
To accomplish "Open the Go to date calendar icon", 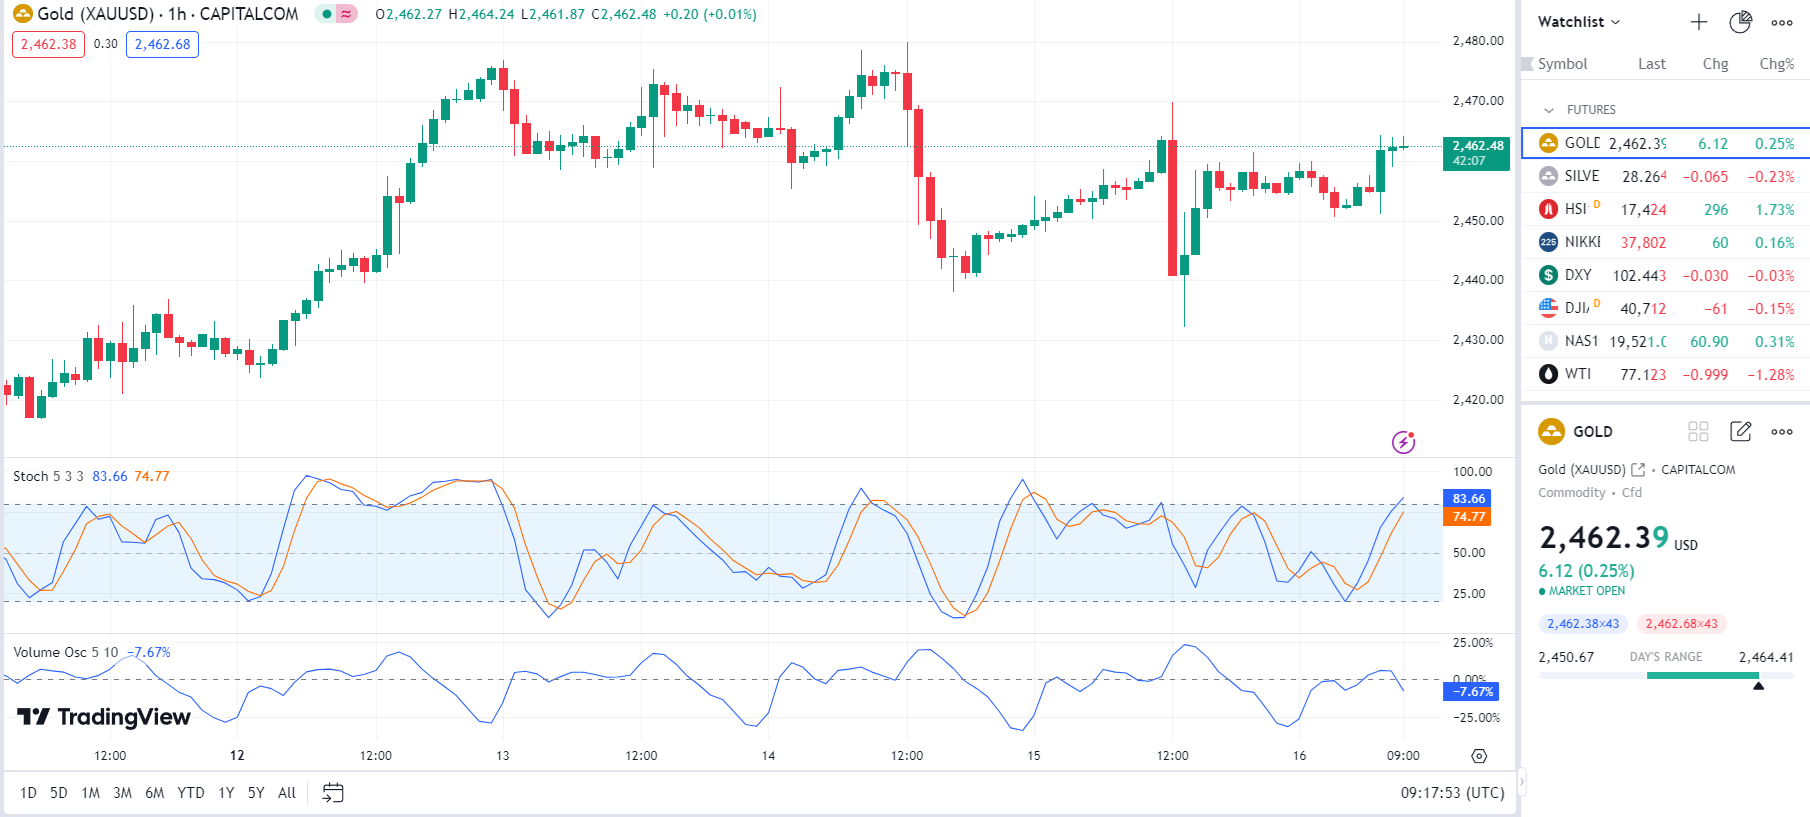I will click(x=333, y=793).
